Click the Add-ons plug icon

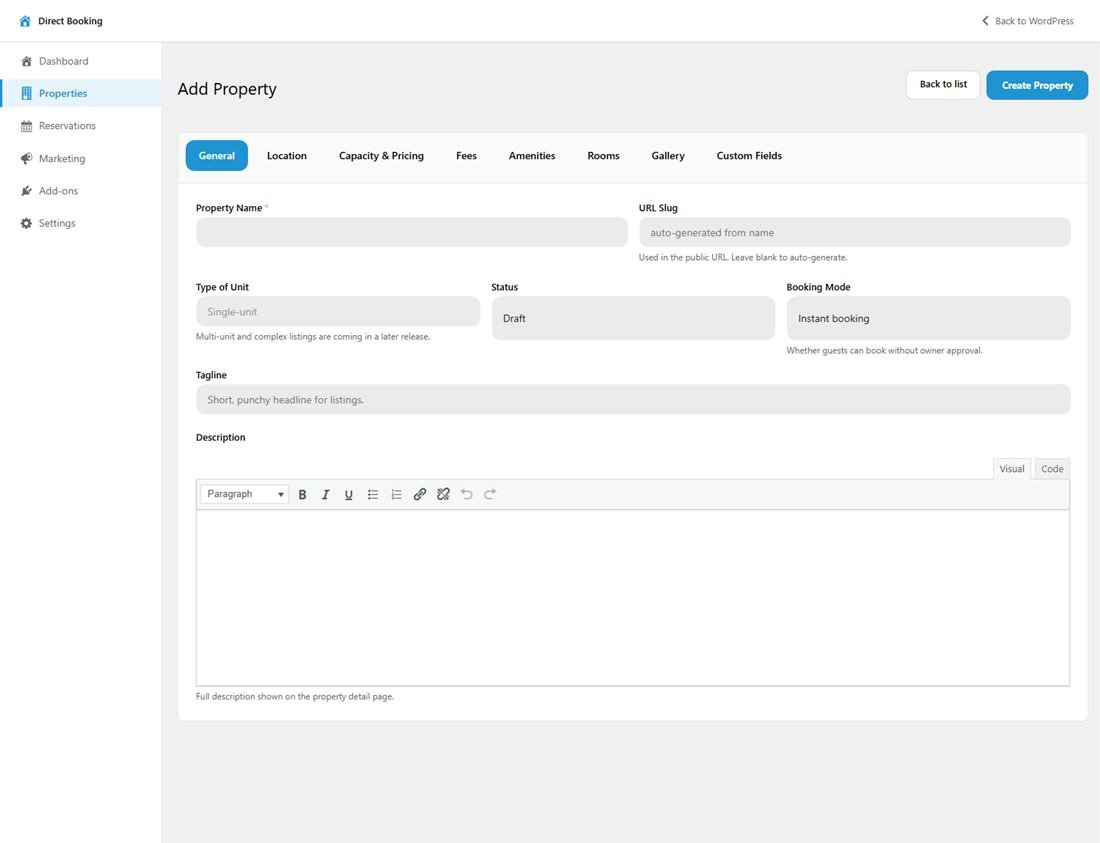tap(27, 191)
